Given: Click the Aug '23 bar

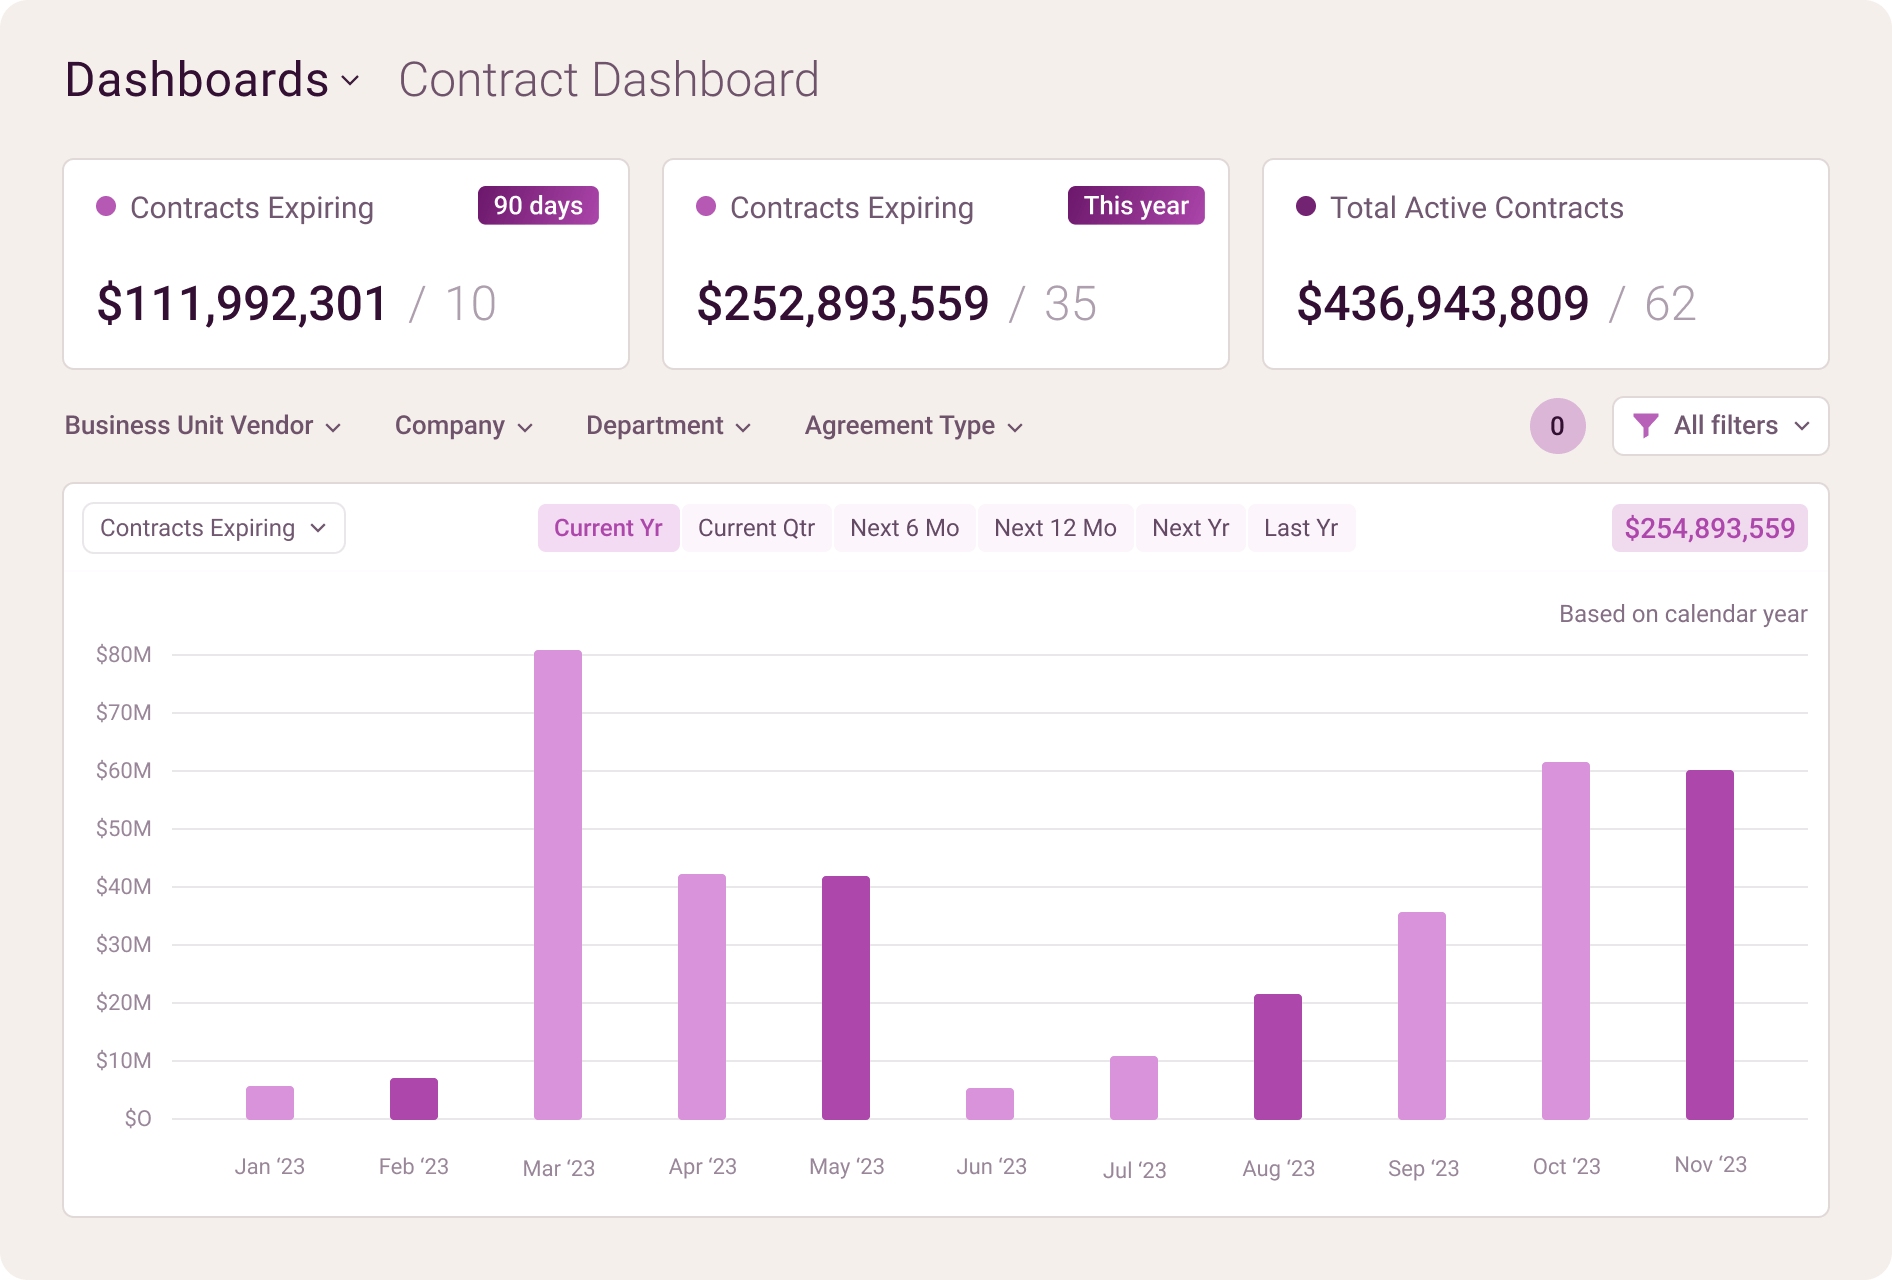Looking at the screenshot, I should coord(1278,1057).
